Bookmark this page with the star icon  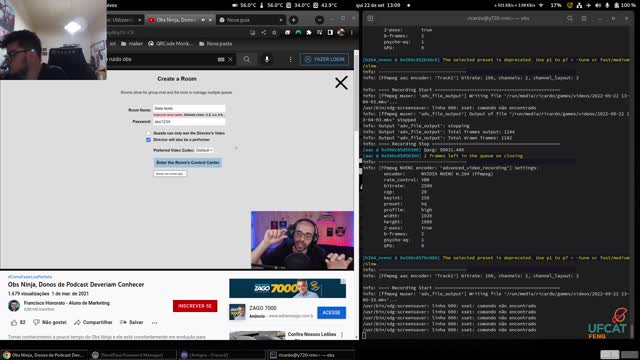274,32
